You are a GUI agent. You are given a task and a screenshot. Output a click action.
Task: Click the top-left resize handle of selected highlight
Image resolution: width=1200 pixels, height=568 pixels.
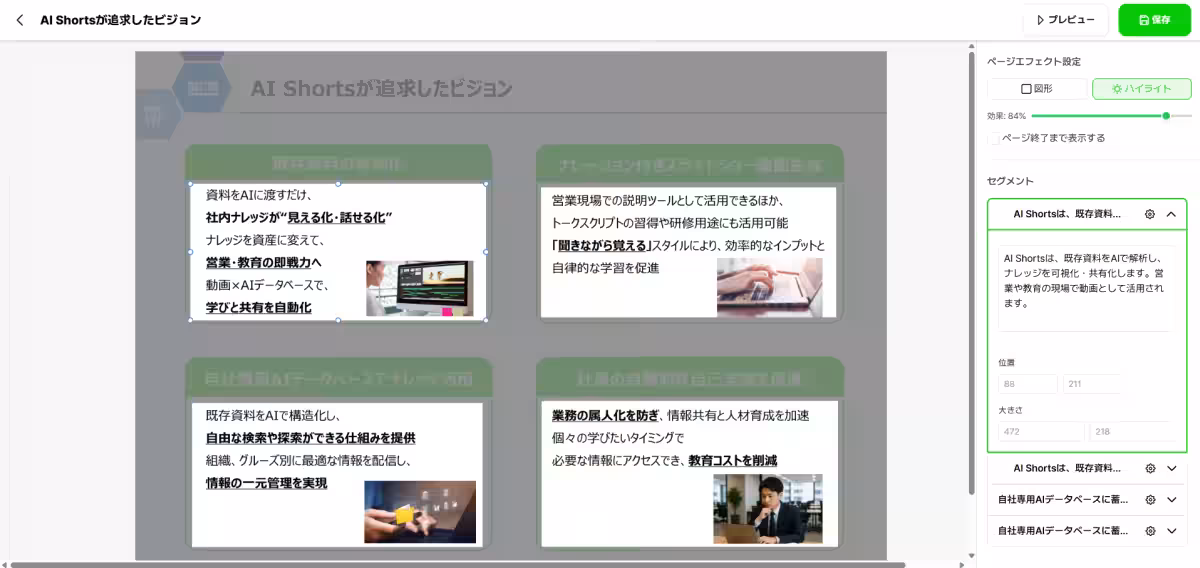(x=189, y=184)
